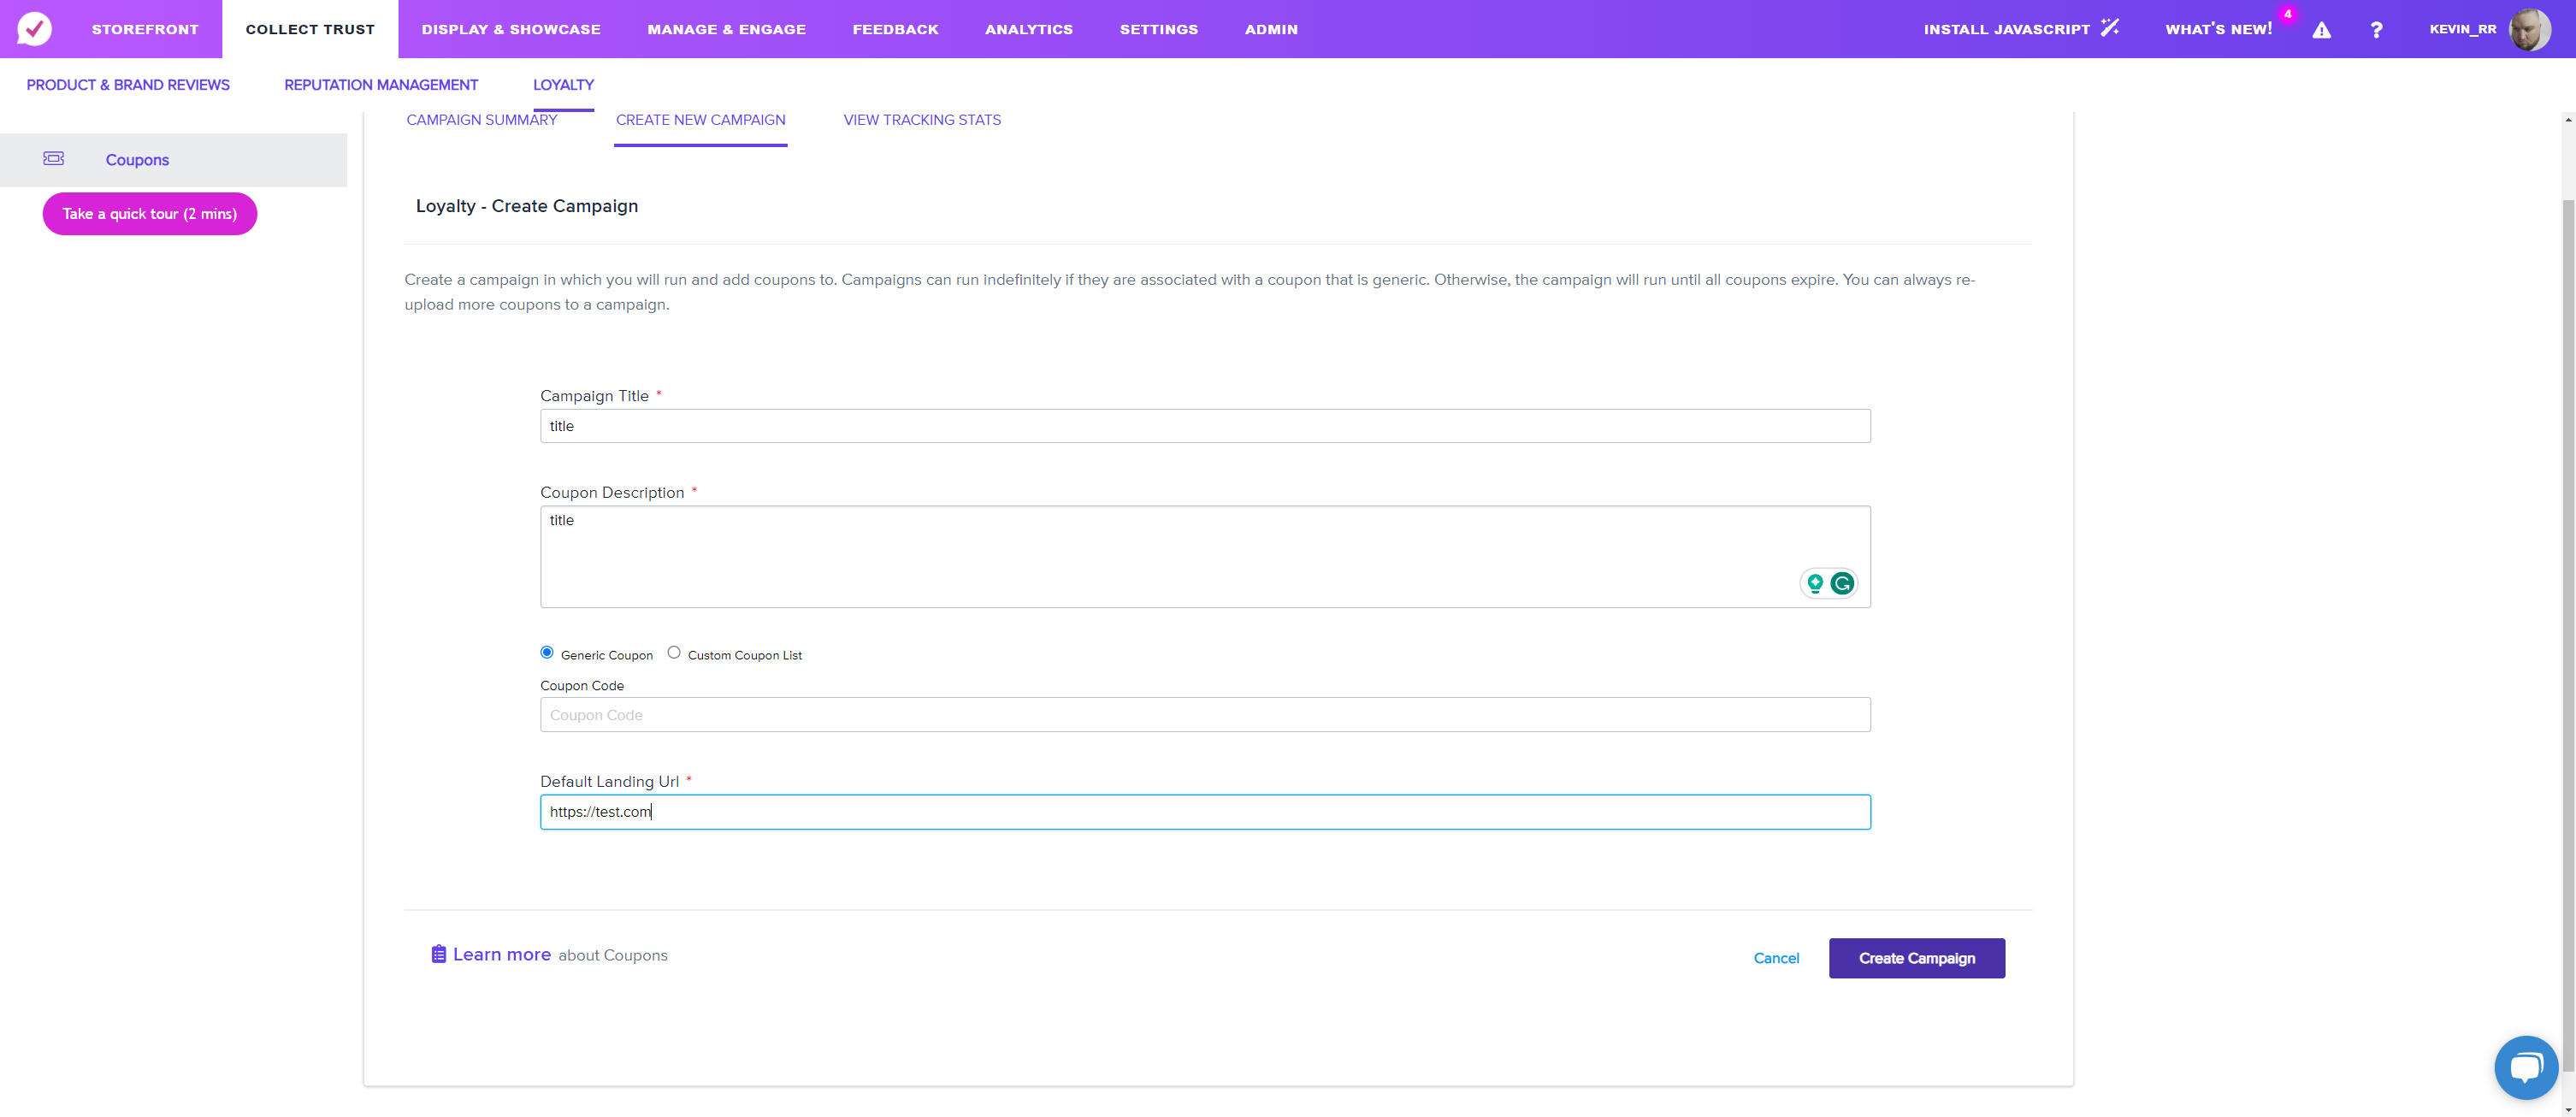Click the Coupons ticket icon in sidebar
This screenshot has height=1117, width=2576.
tap(53, 159)
